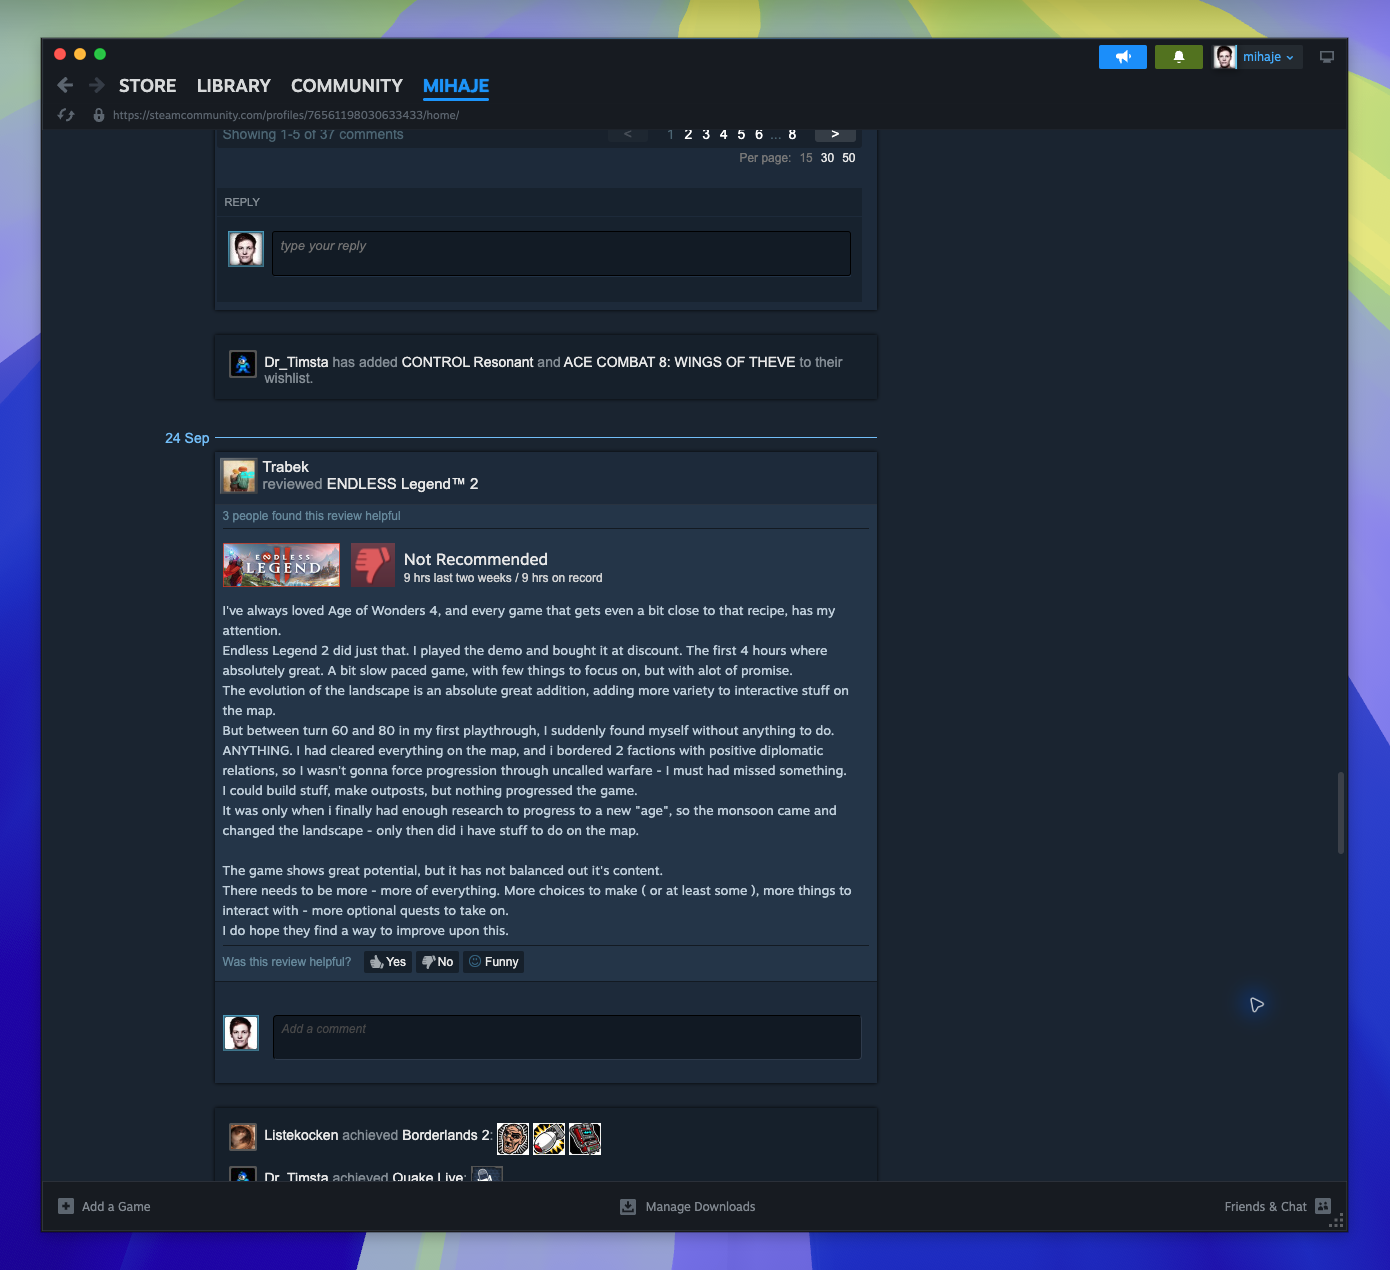Go back with the left arrow
Screen dimensions: 1390x1270
coord(65,85)
